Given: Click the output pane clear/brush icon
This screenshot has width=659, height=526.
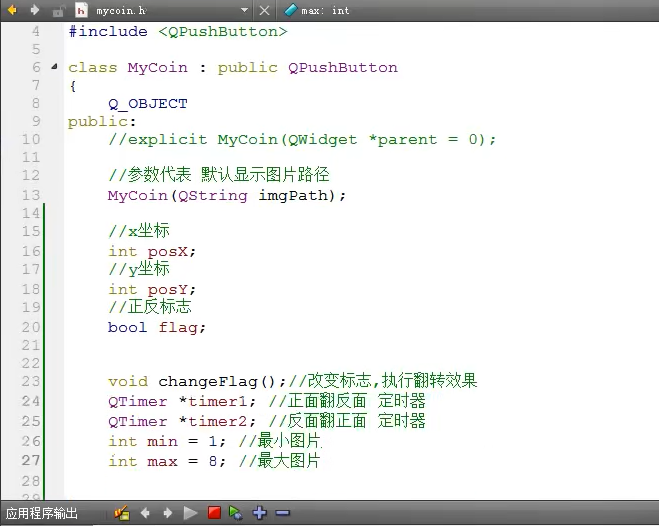Looking at the screenshot, I should pyautogui.click(x=122, y=513).
